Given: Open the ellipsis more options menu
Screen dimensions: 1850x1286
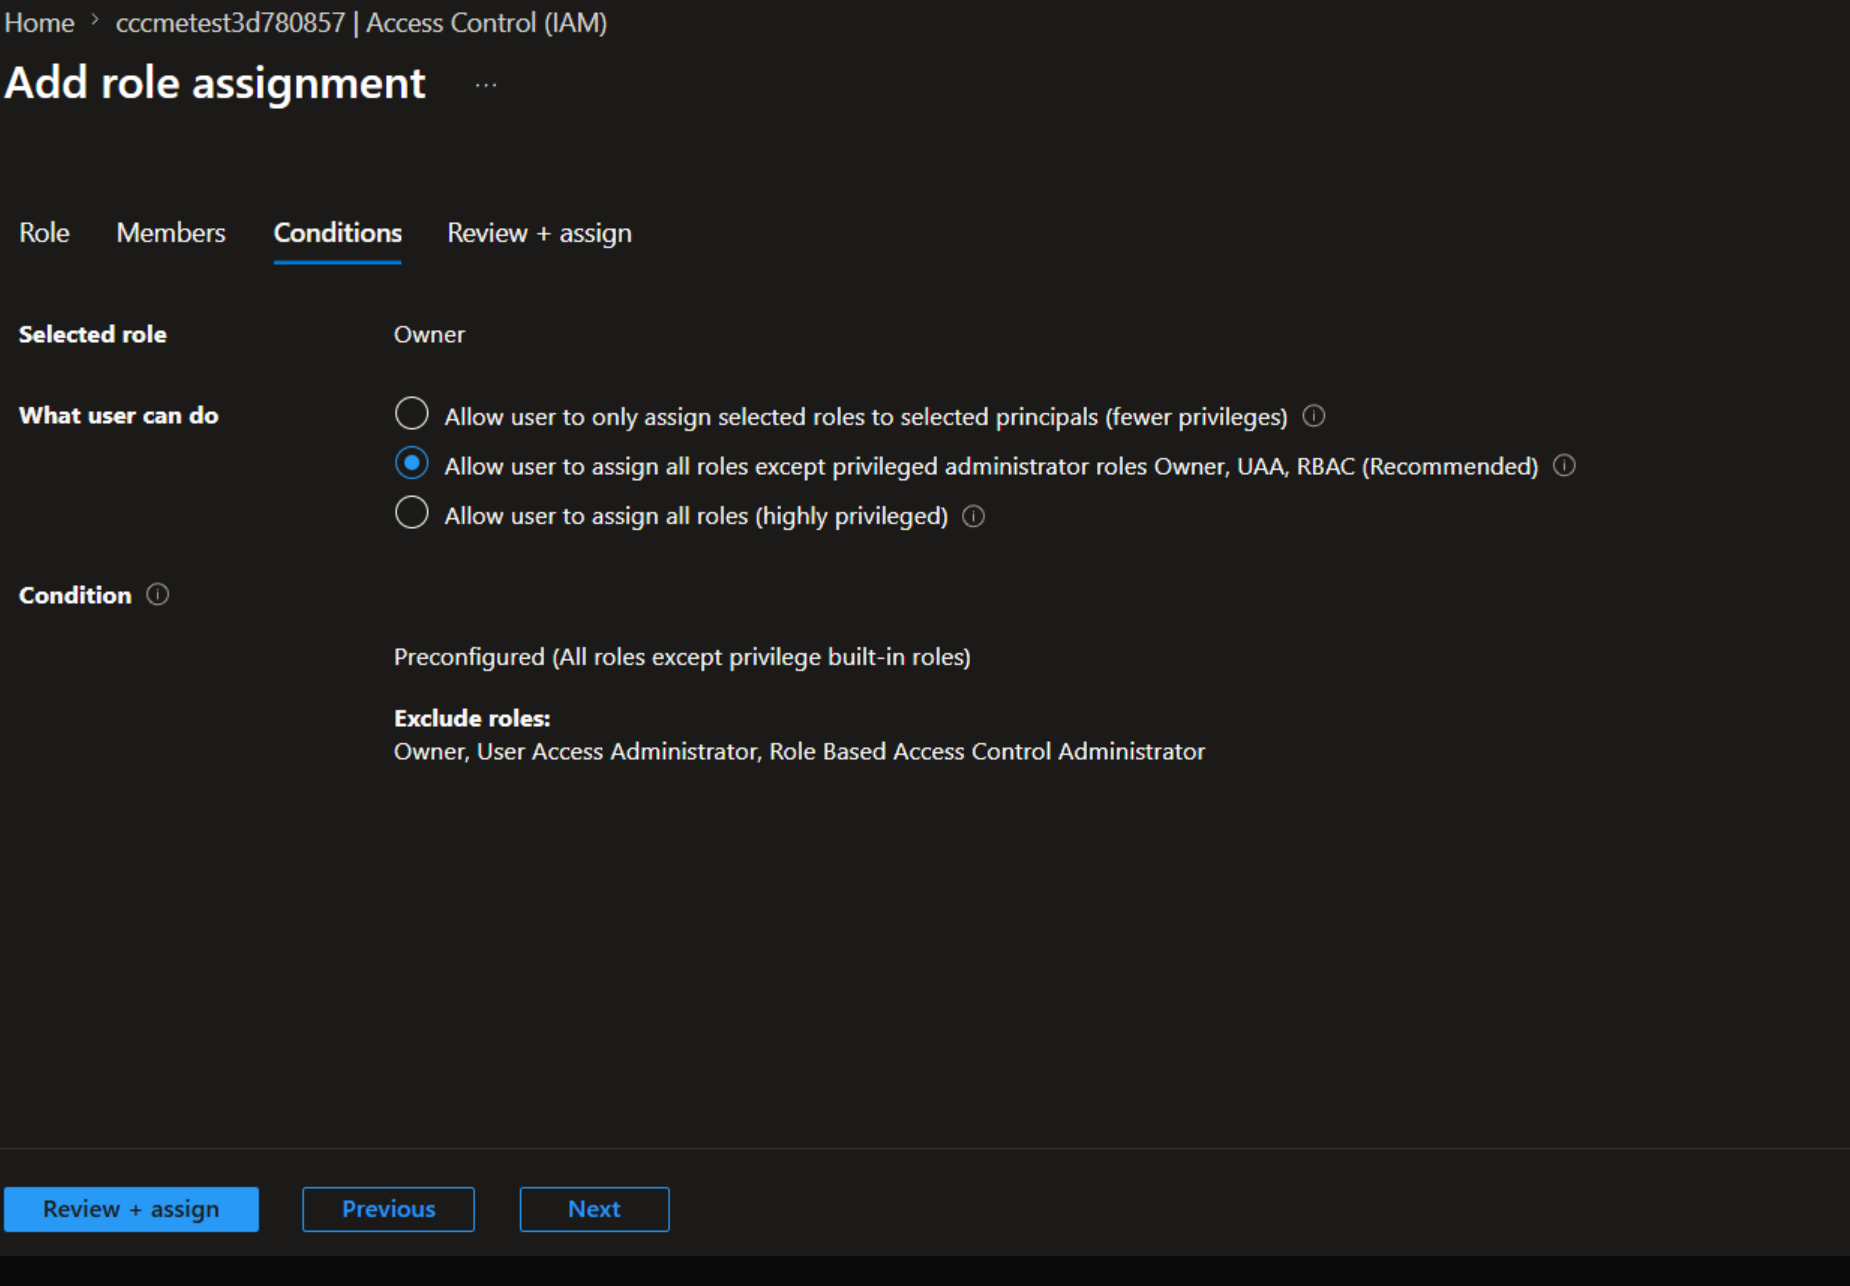Looking at the screenshot, I should 486,85.
